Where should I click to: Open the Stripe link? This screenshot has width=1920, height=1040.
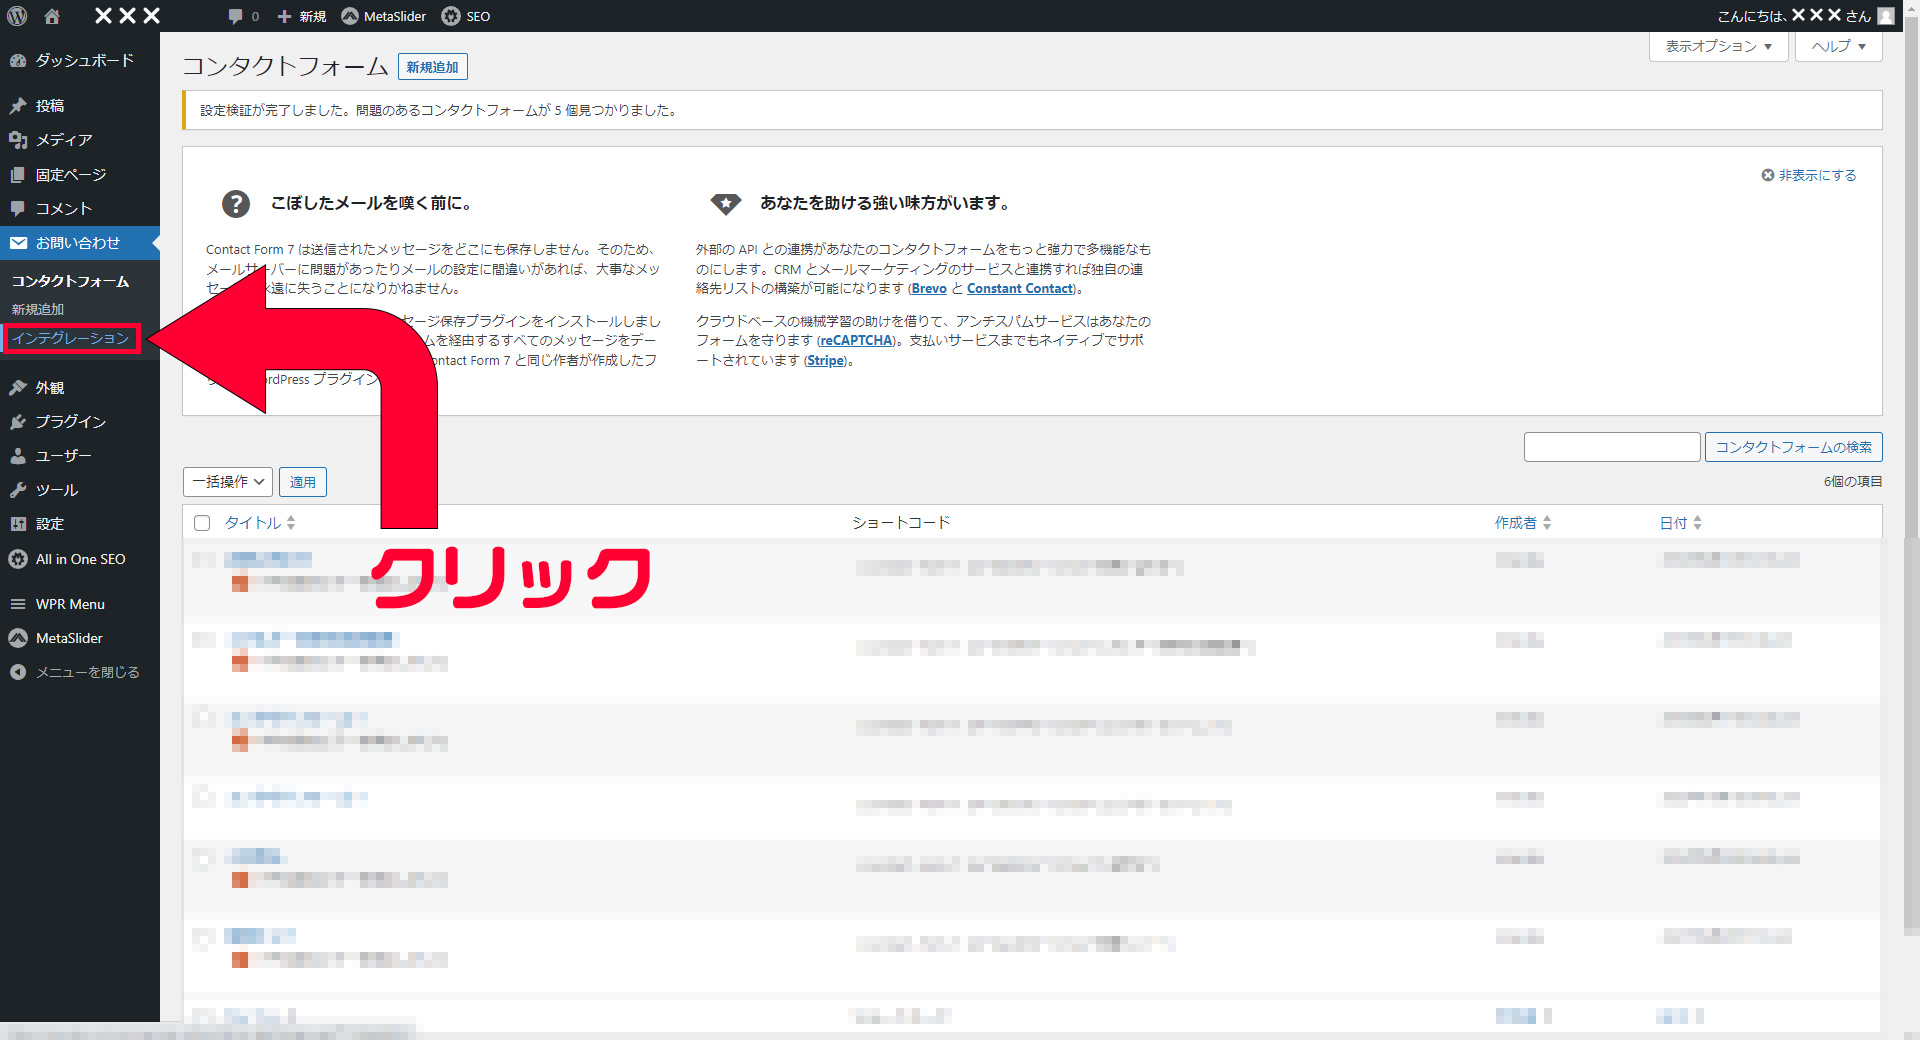point(826,361)
